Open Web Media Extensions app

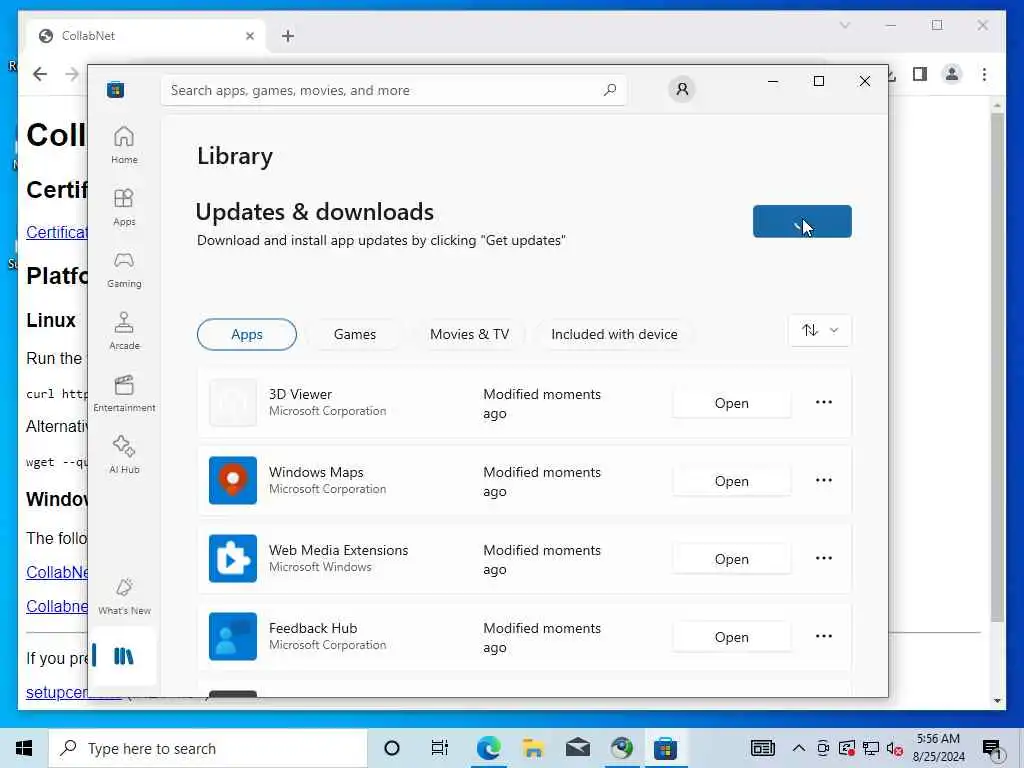coord(731,559)
